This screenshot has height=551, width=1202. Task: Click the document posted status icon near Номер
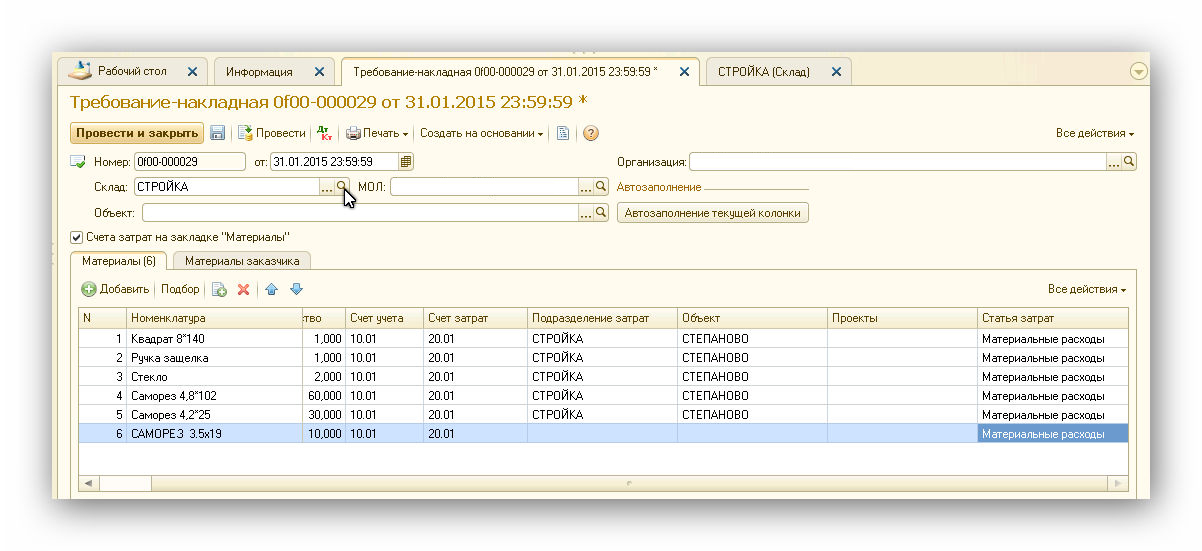tap(77, 161)
